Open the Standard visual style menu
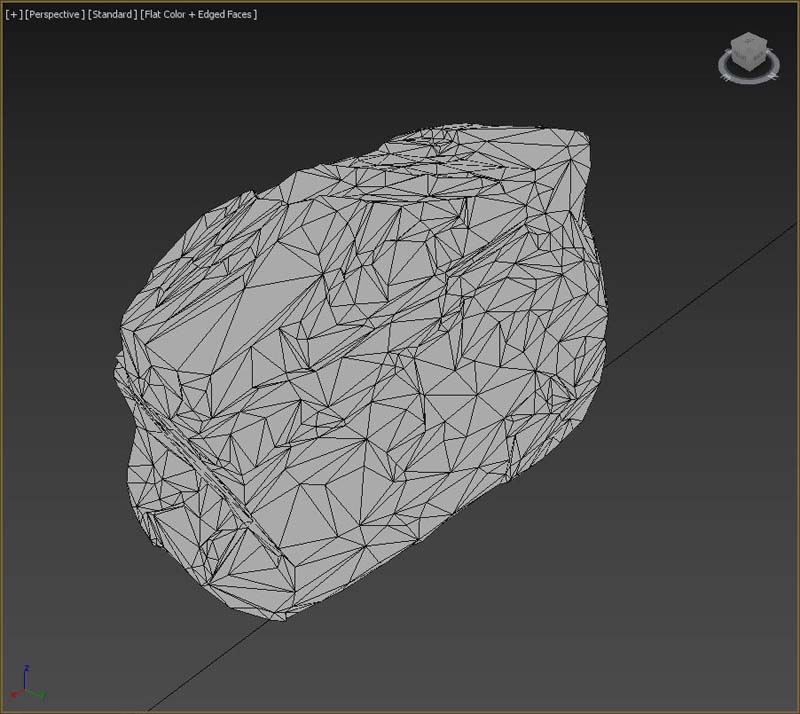The width and height of the screenshot is (800, 714). (x=112, y=15)
